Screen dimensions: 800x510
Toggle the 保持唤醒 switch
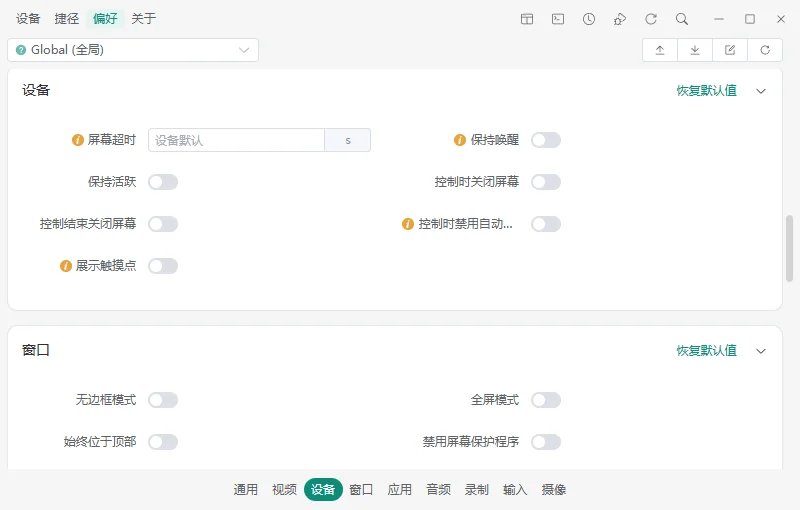tap(546, 140)
